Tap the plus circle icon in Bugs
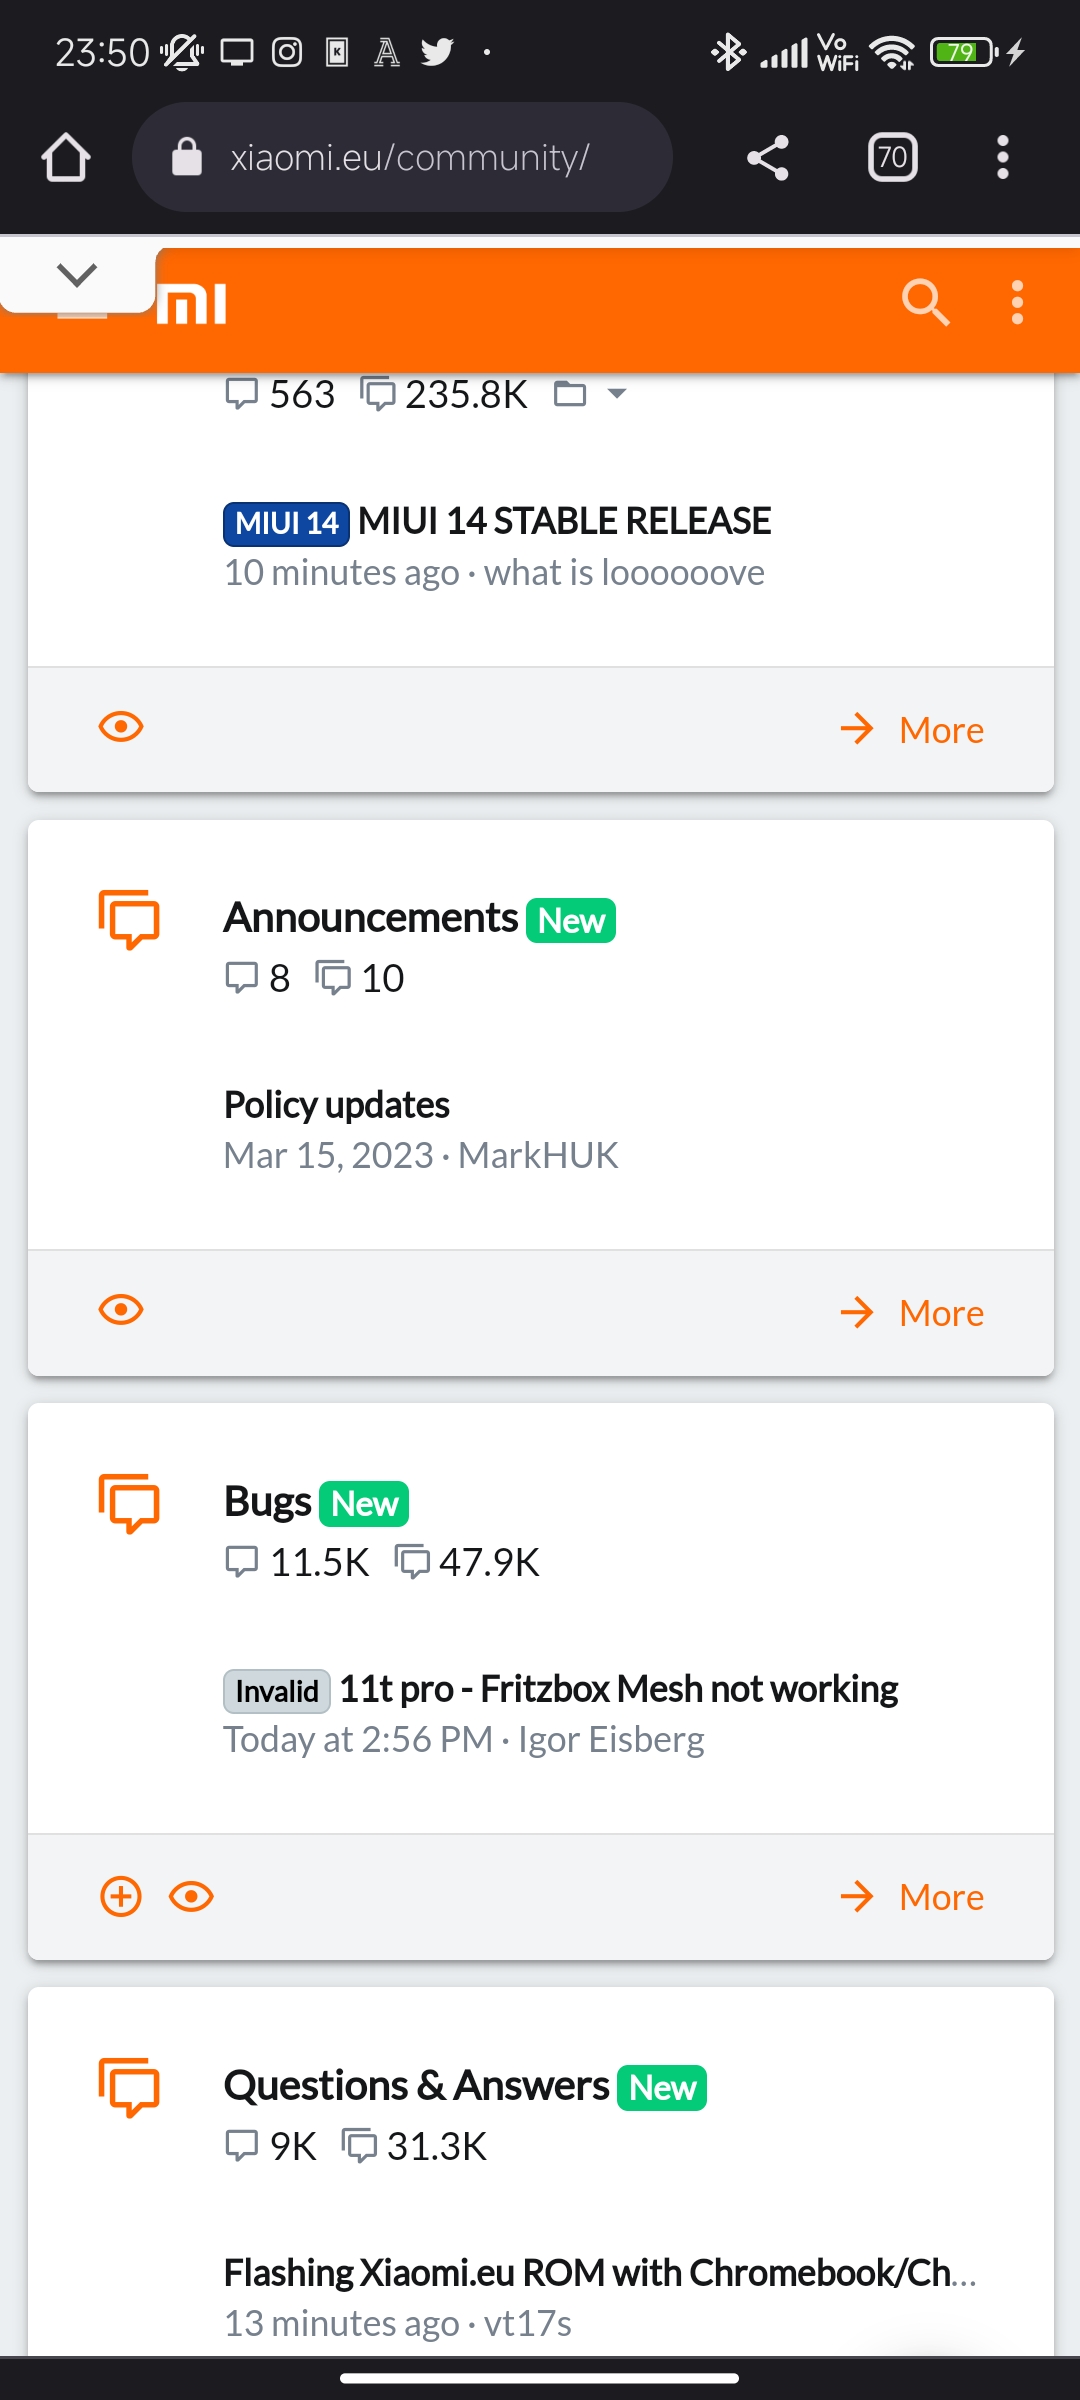Screen dimensions: 1080x2400 pyautogui.click(x=121, y=1896)
